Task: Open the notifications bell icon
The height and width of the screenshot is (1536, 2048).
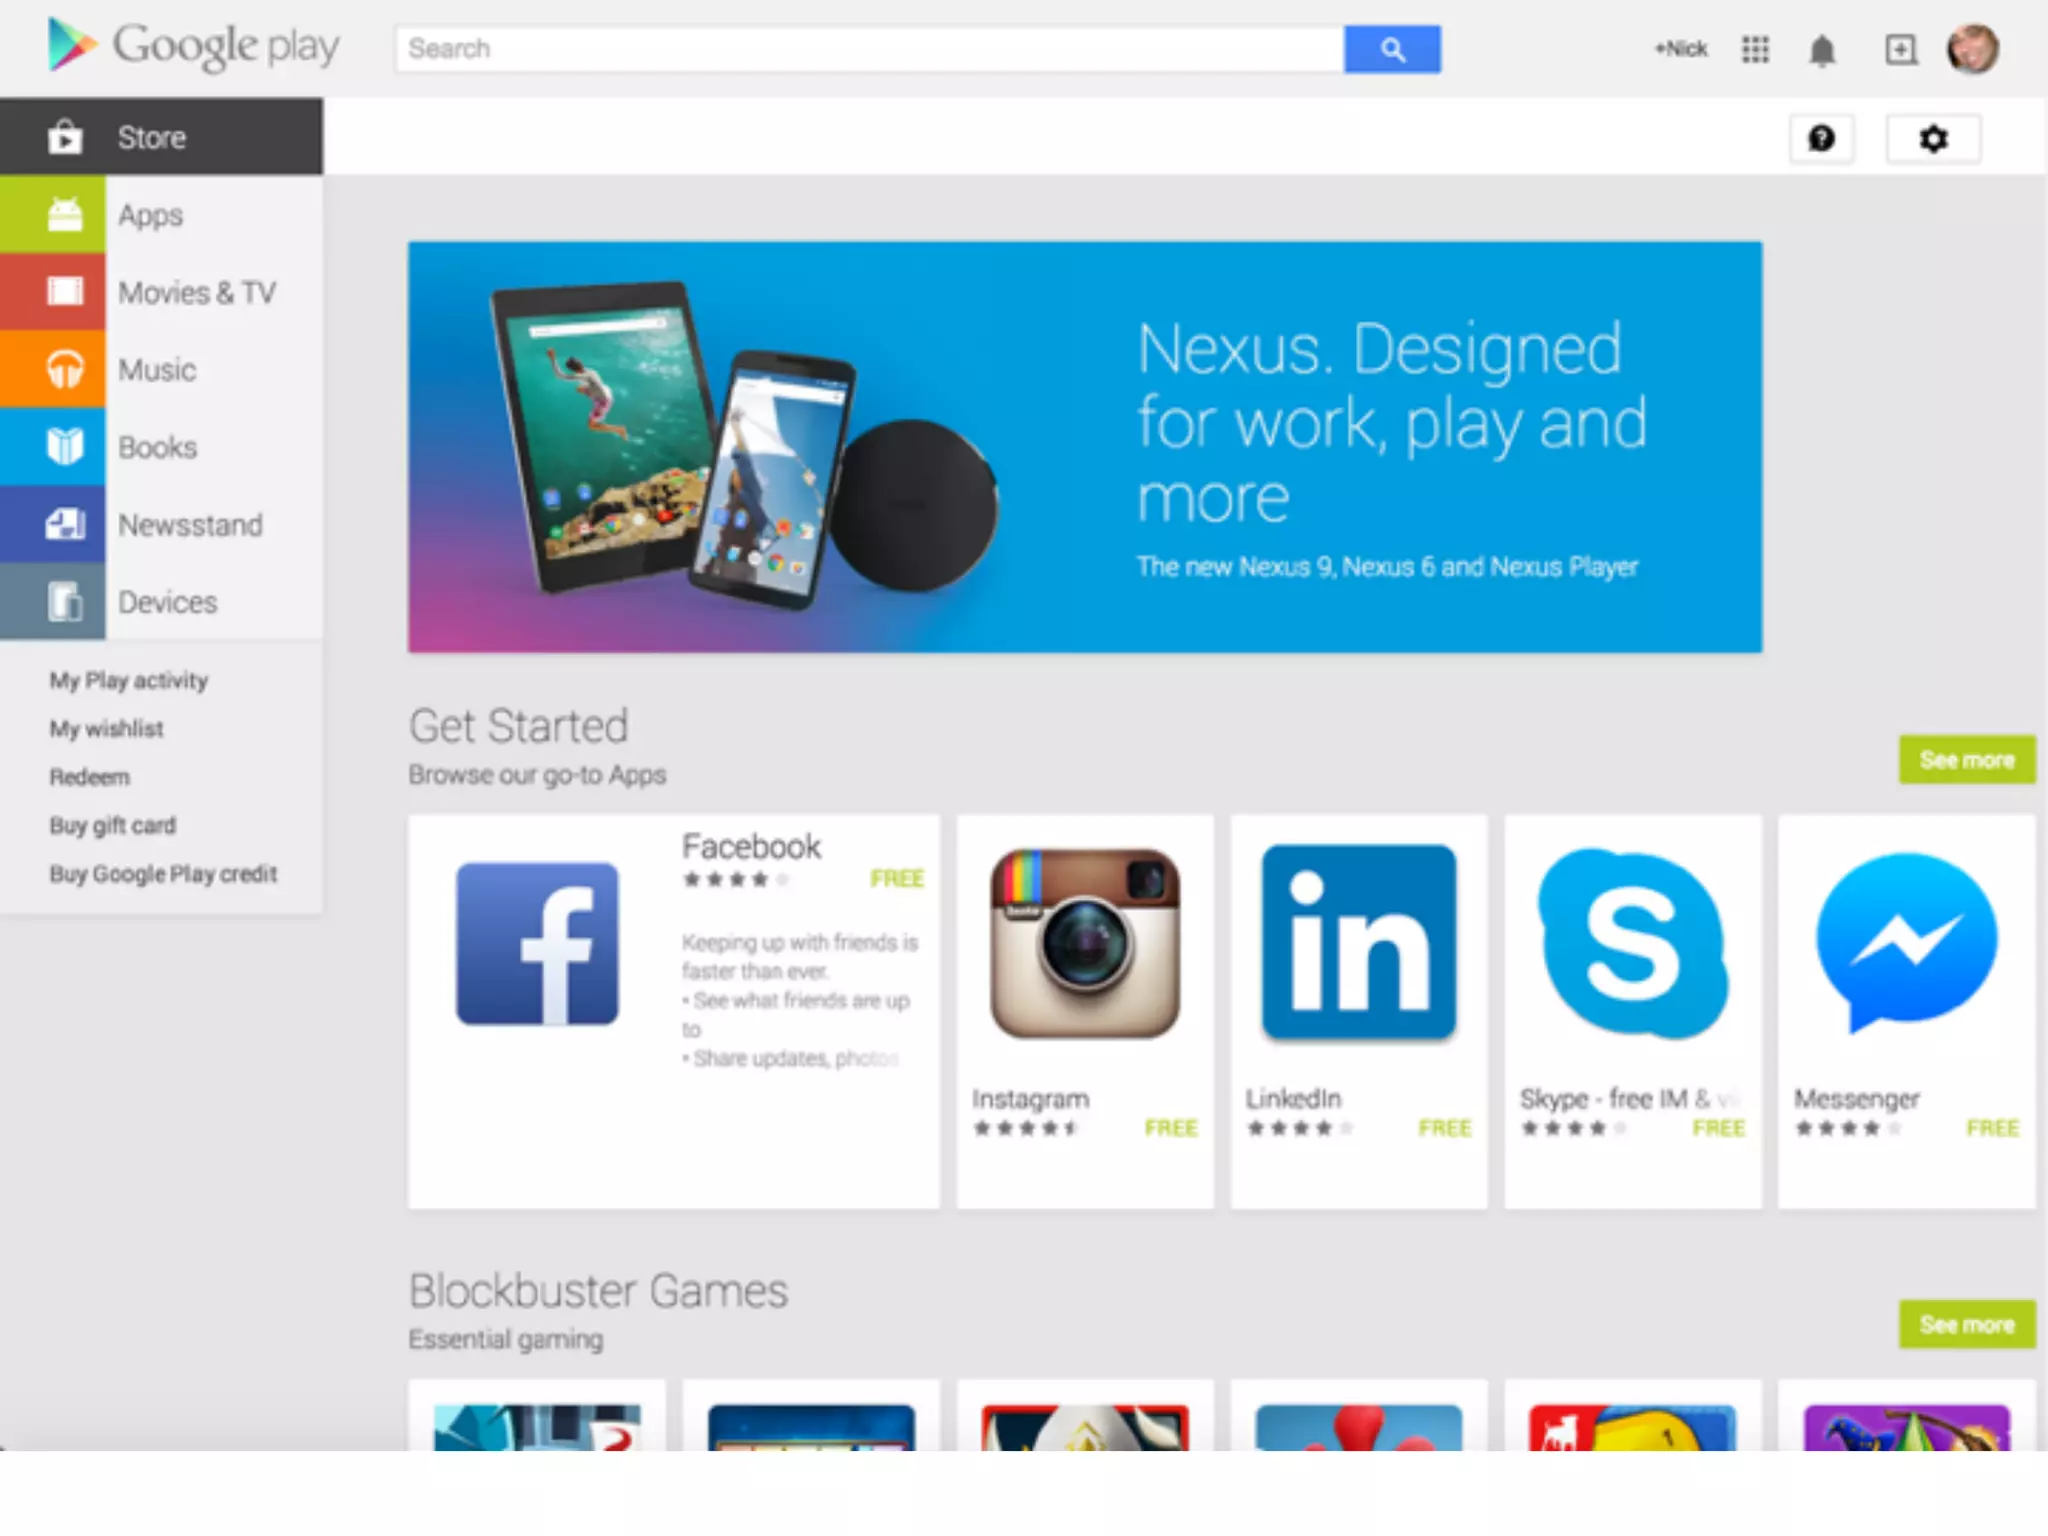Action: coord(1822,50)
